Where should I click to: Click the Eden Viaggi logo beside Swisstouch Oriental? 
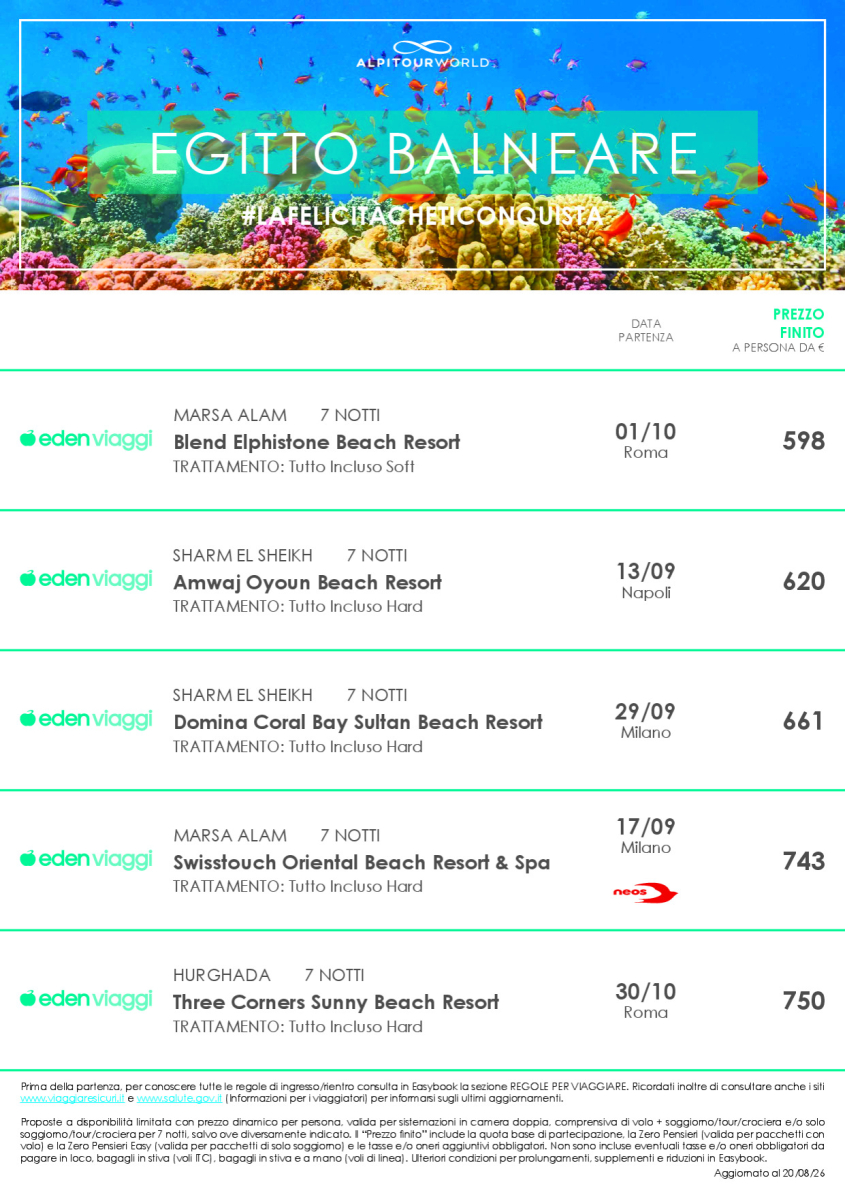click(x=86, y=859)
